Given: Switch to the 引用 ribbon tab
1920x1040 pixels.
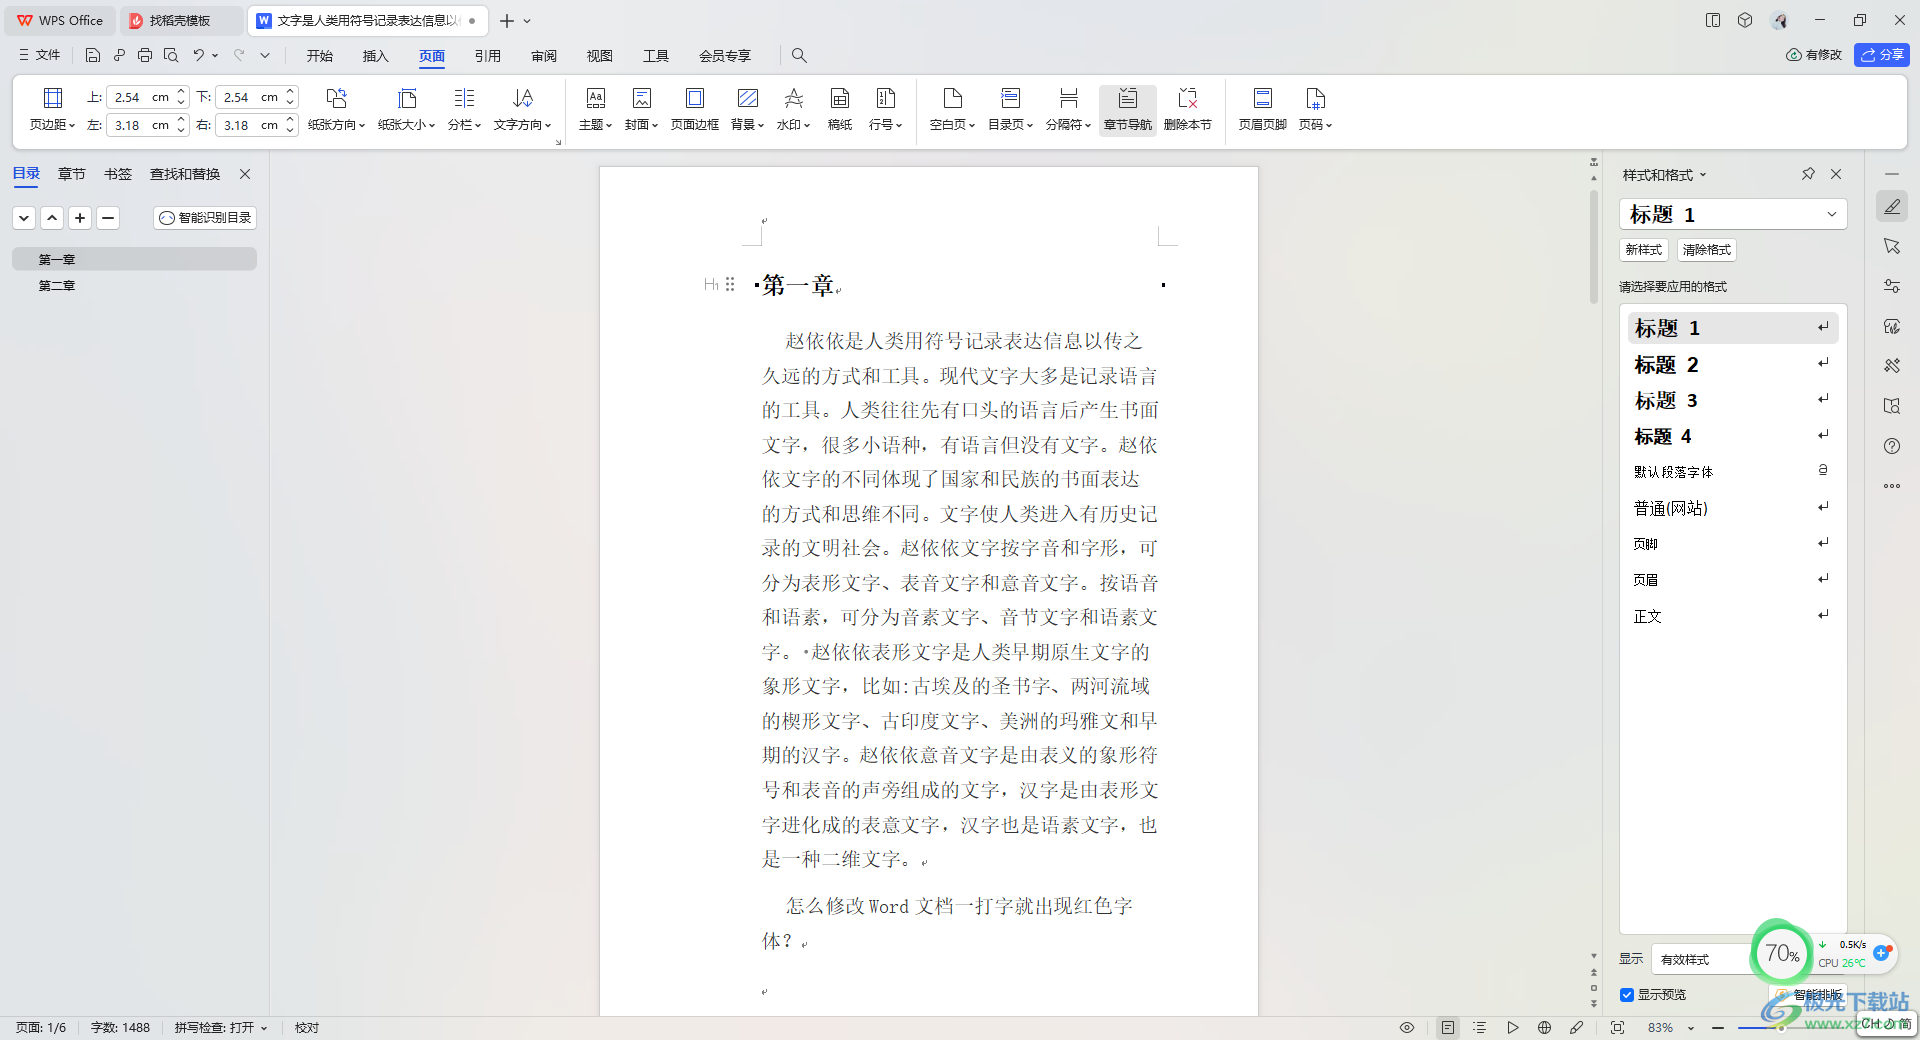Looking at the screenshot, I should click(488, 56).
